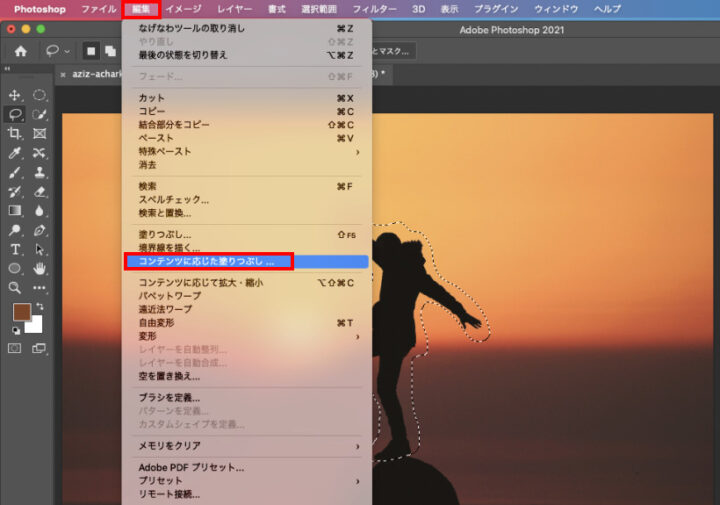
Task: Choose 最後の状態を切り替え menu item
Action: point(247,55)
